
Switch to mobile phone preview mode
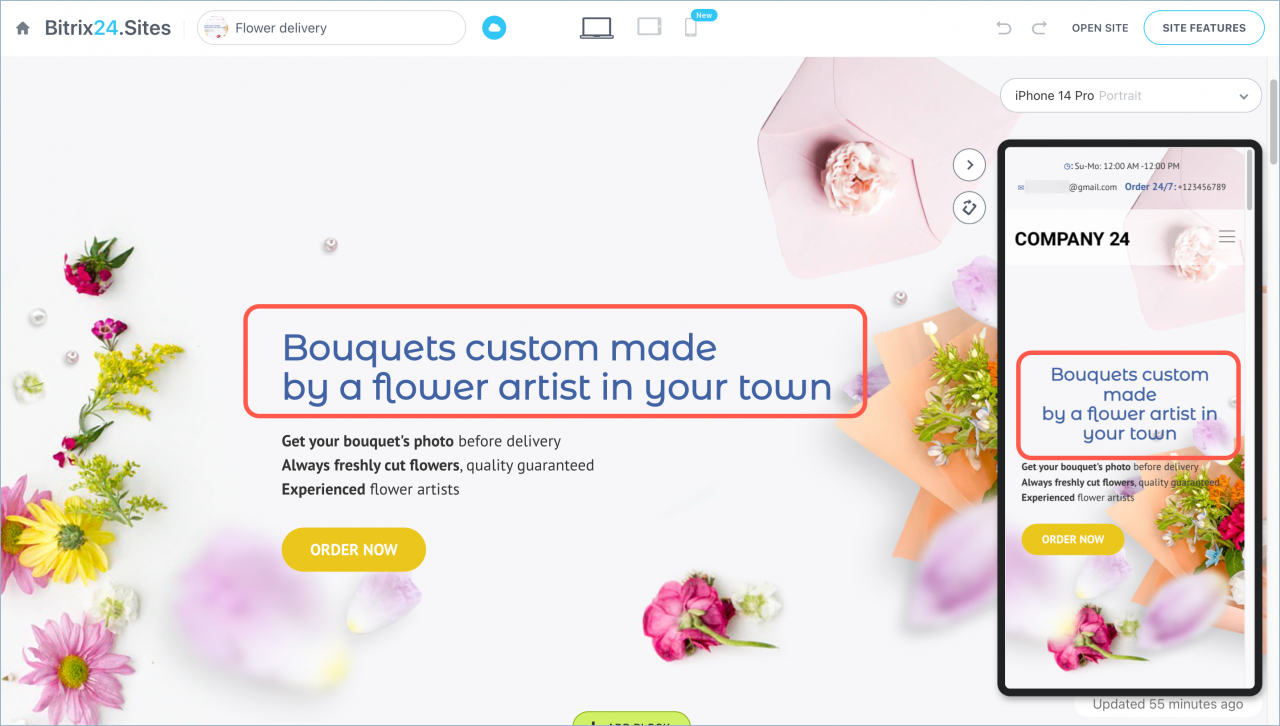point(691,28)
